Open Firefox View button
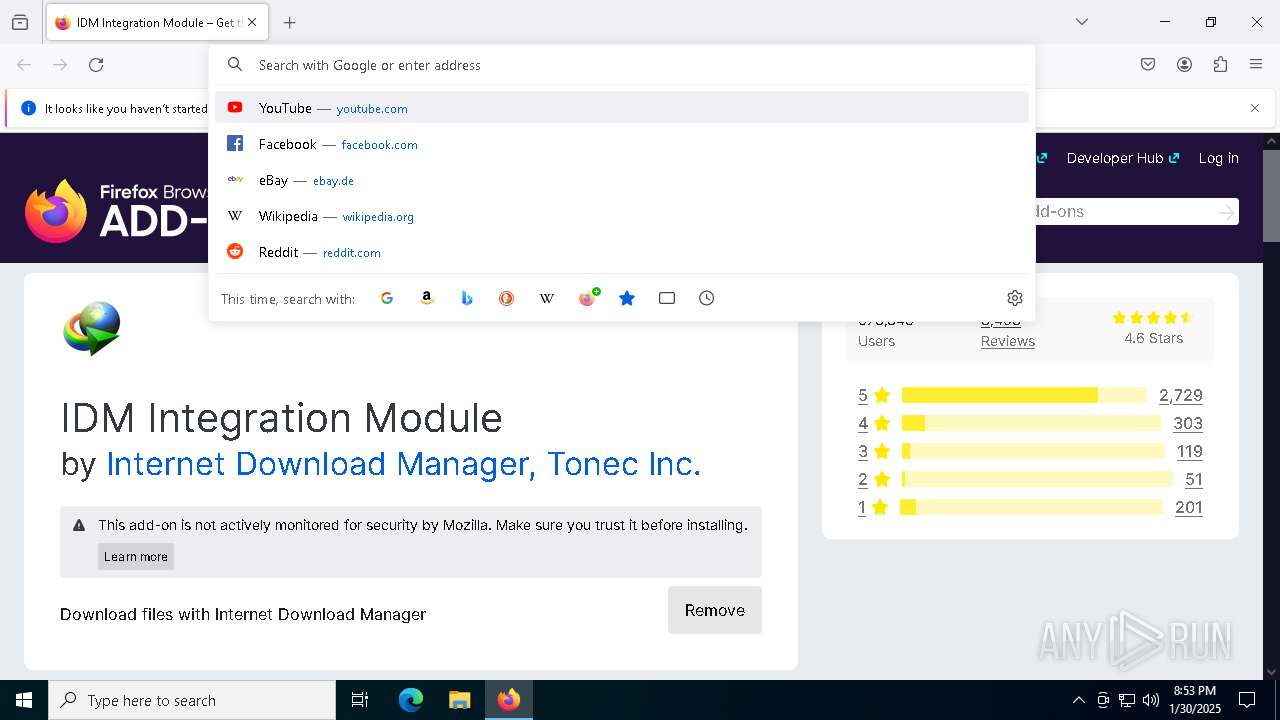 point(20,22)
